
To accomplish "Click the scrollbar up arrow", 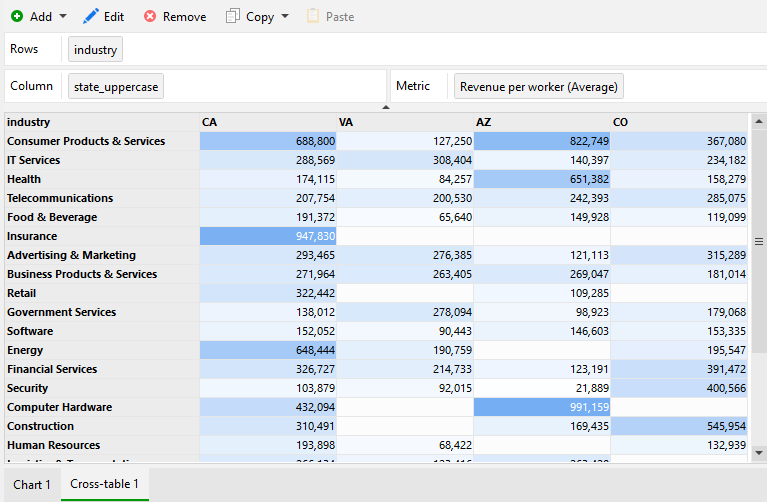I will coord(759,121).
